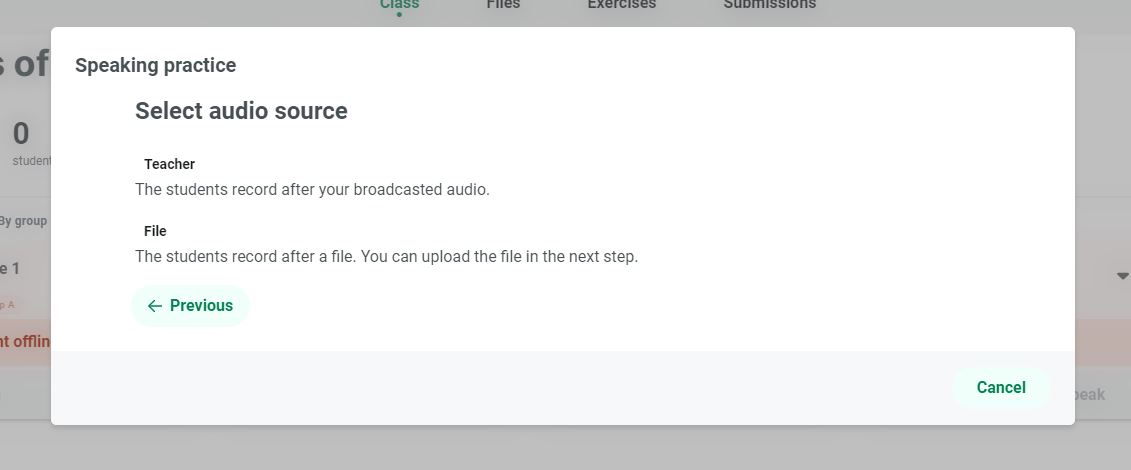Image resolution: width=1131 pixels, height=470 pixels.
Task: Expand the dropdown arrow at right edge
Action: click(x=1122, y=276)
